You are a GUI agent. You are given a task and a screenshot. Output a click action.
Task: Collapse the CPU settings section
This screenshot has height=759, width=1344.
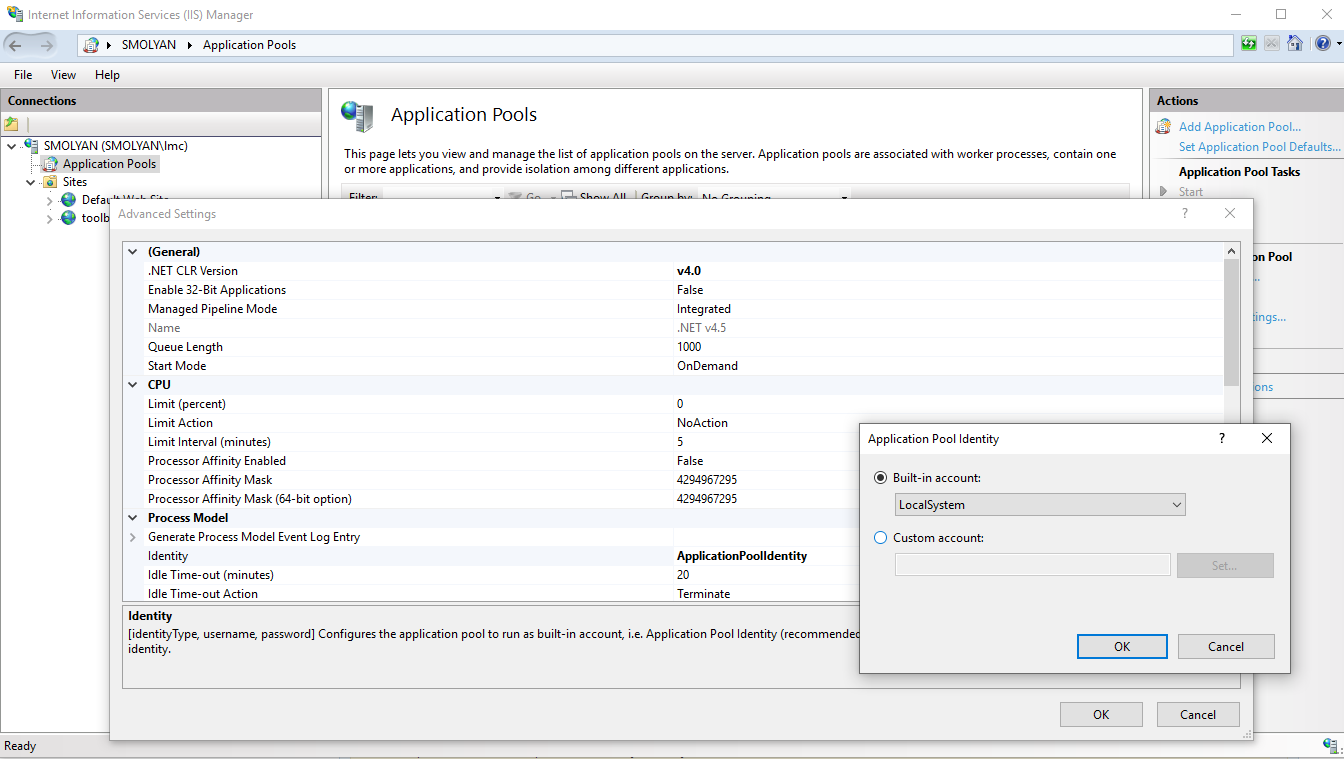coord(133,385)
